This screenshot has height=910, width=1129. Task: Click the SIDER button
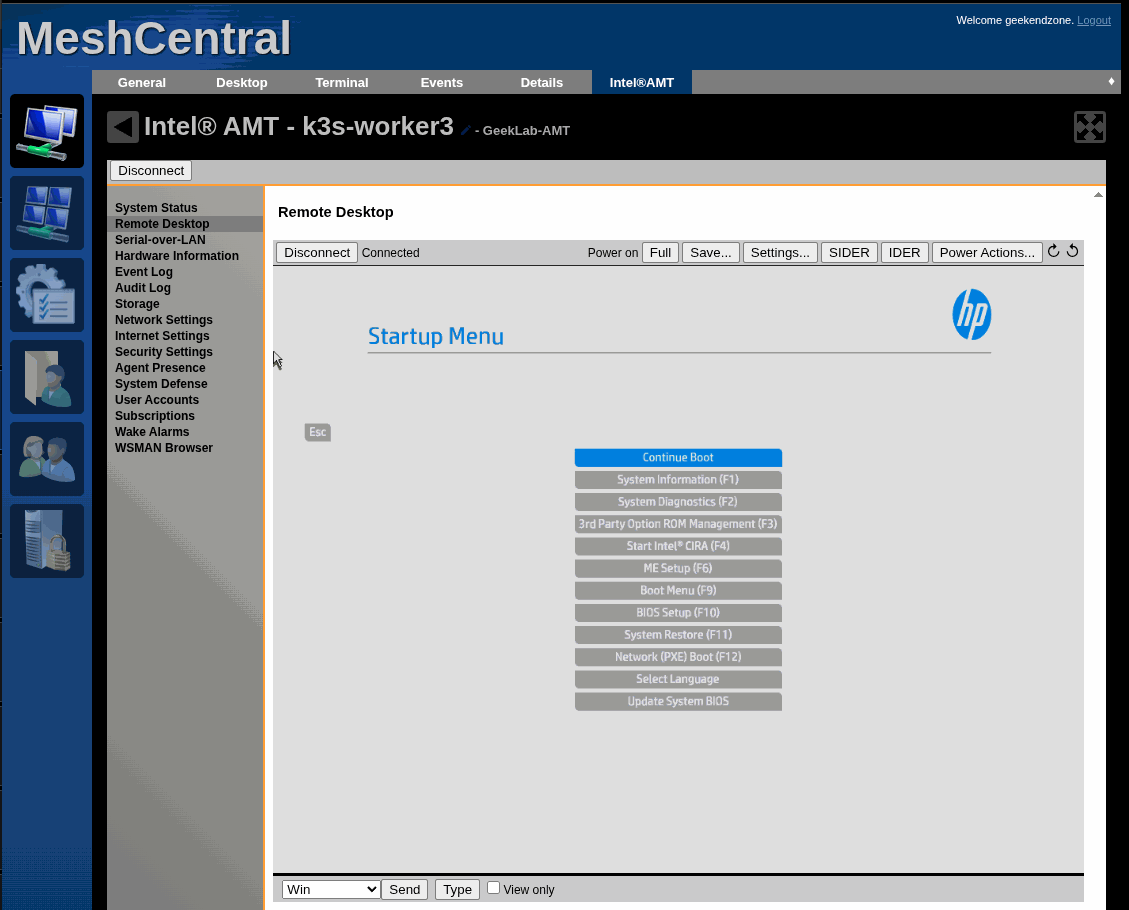coord(849,253)
